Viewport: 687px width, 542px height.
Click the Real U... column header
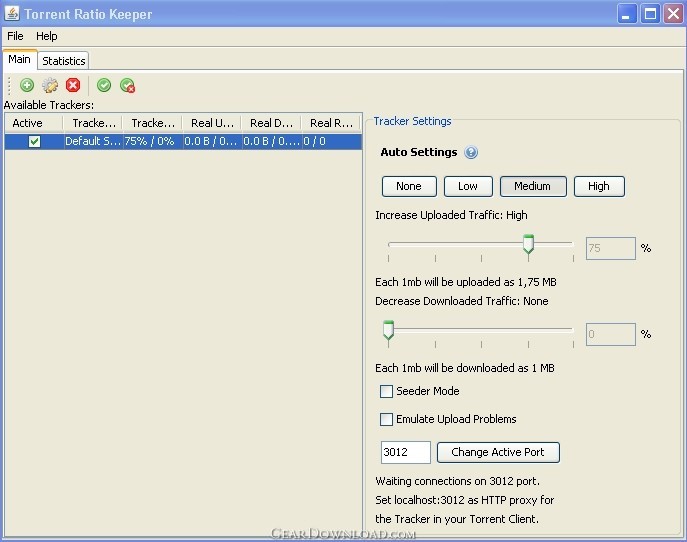click(x=212, y=123)
